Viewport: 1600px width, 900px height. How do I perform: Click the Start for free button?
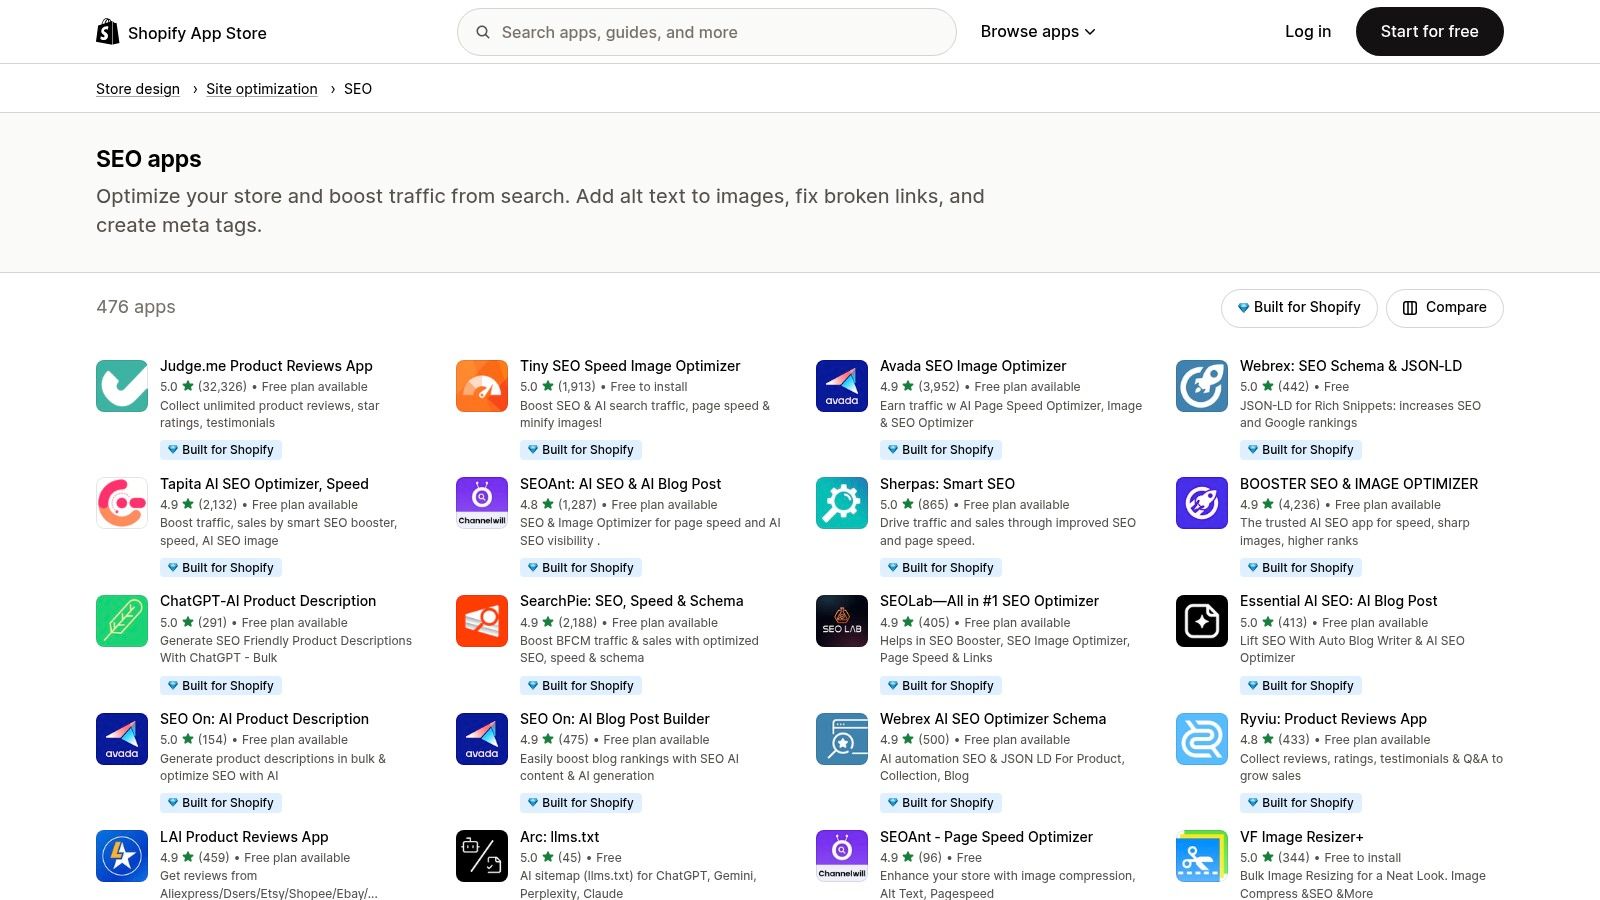pos(1429,31)
